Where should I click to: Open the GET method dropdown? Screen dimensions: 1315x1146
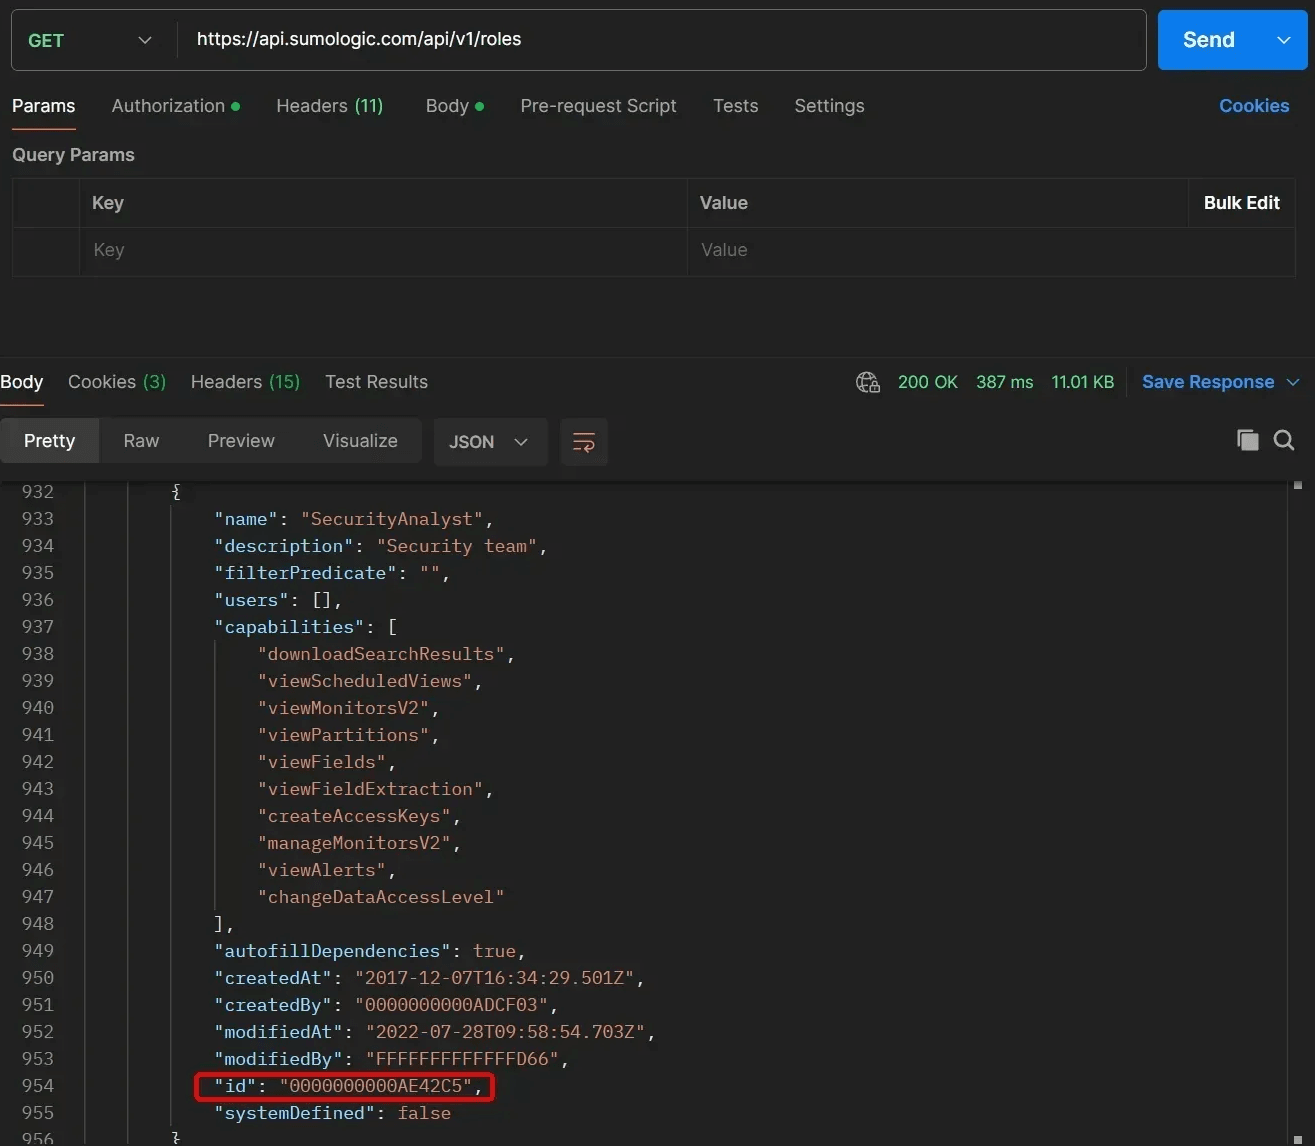(x=90, y=40)
